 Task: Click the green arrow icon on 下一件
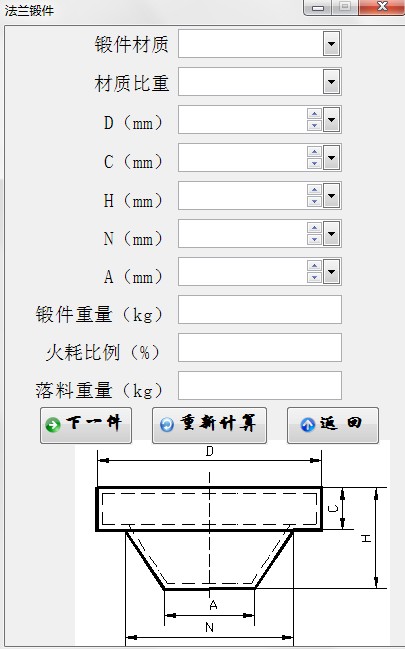[x=53, y=425]
